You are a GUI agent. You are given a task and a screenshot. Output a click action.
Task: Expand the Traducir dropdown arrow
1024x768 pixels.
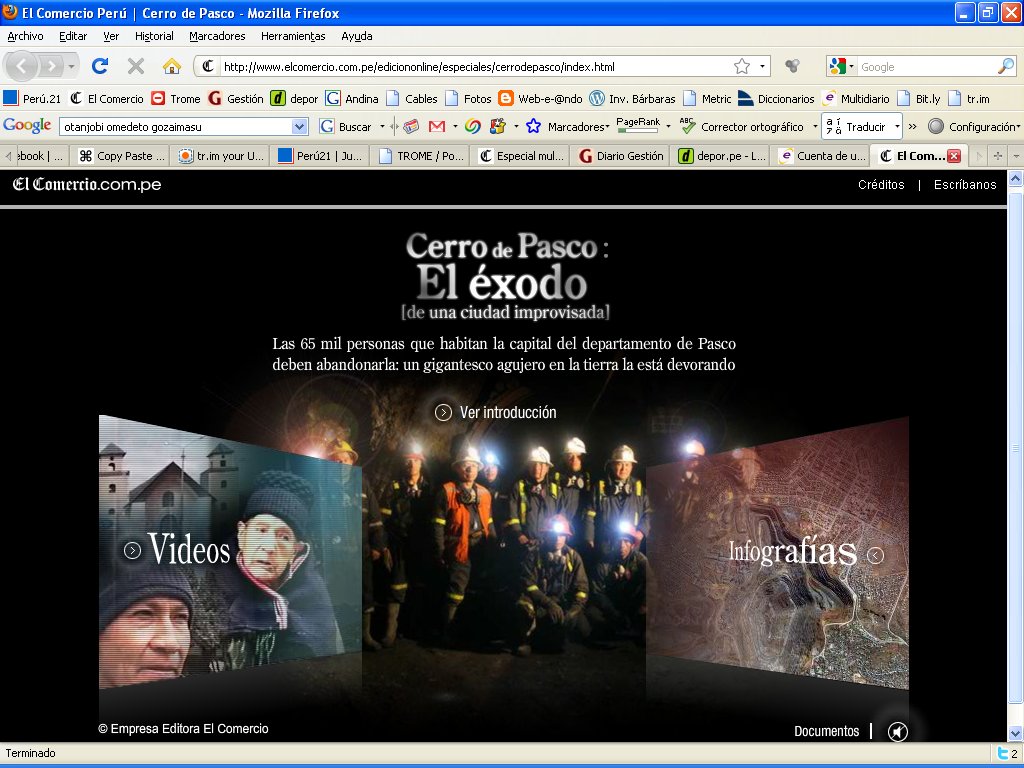pos(897,127)
